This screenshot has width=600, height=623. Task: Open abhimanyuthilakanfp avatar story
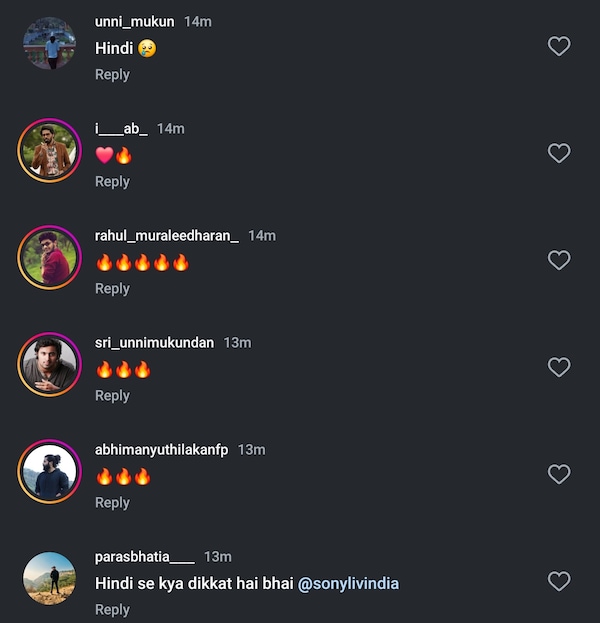point(49,472)
